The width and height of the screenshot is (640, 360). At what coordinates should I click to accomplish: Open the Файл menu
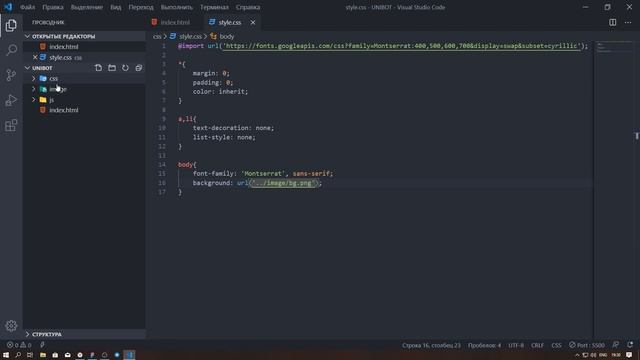[x=27, y=7]
